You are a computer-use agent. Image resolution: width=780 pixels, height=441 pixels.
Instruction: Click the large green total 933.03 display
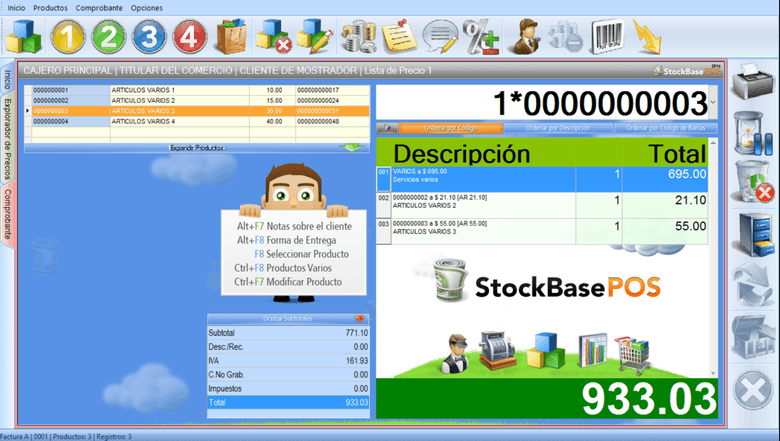click(x=547, y=398)
